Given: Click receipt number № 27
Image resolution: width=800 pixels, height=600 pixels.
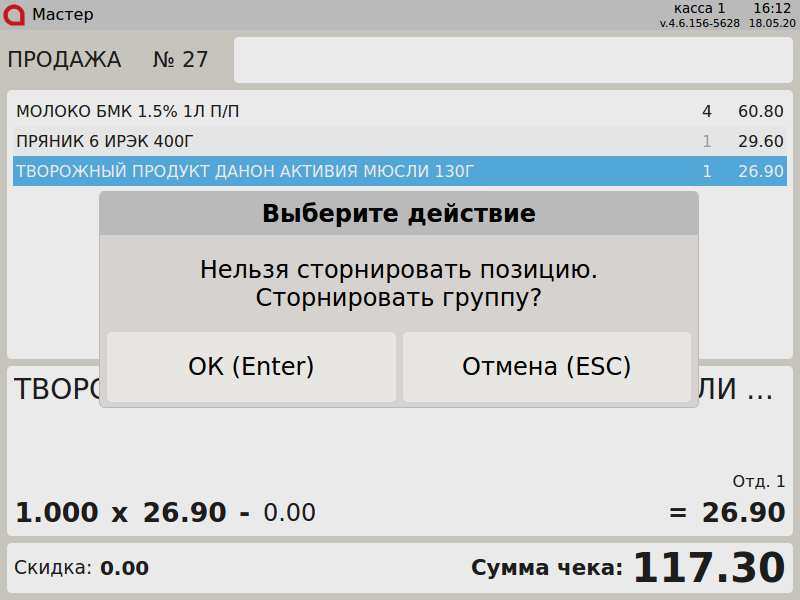Looking at the screenshot, I should (x=180, y=60).
